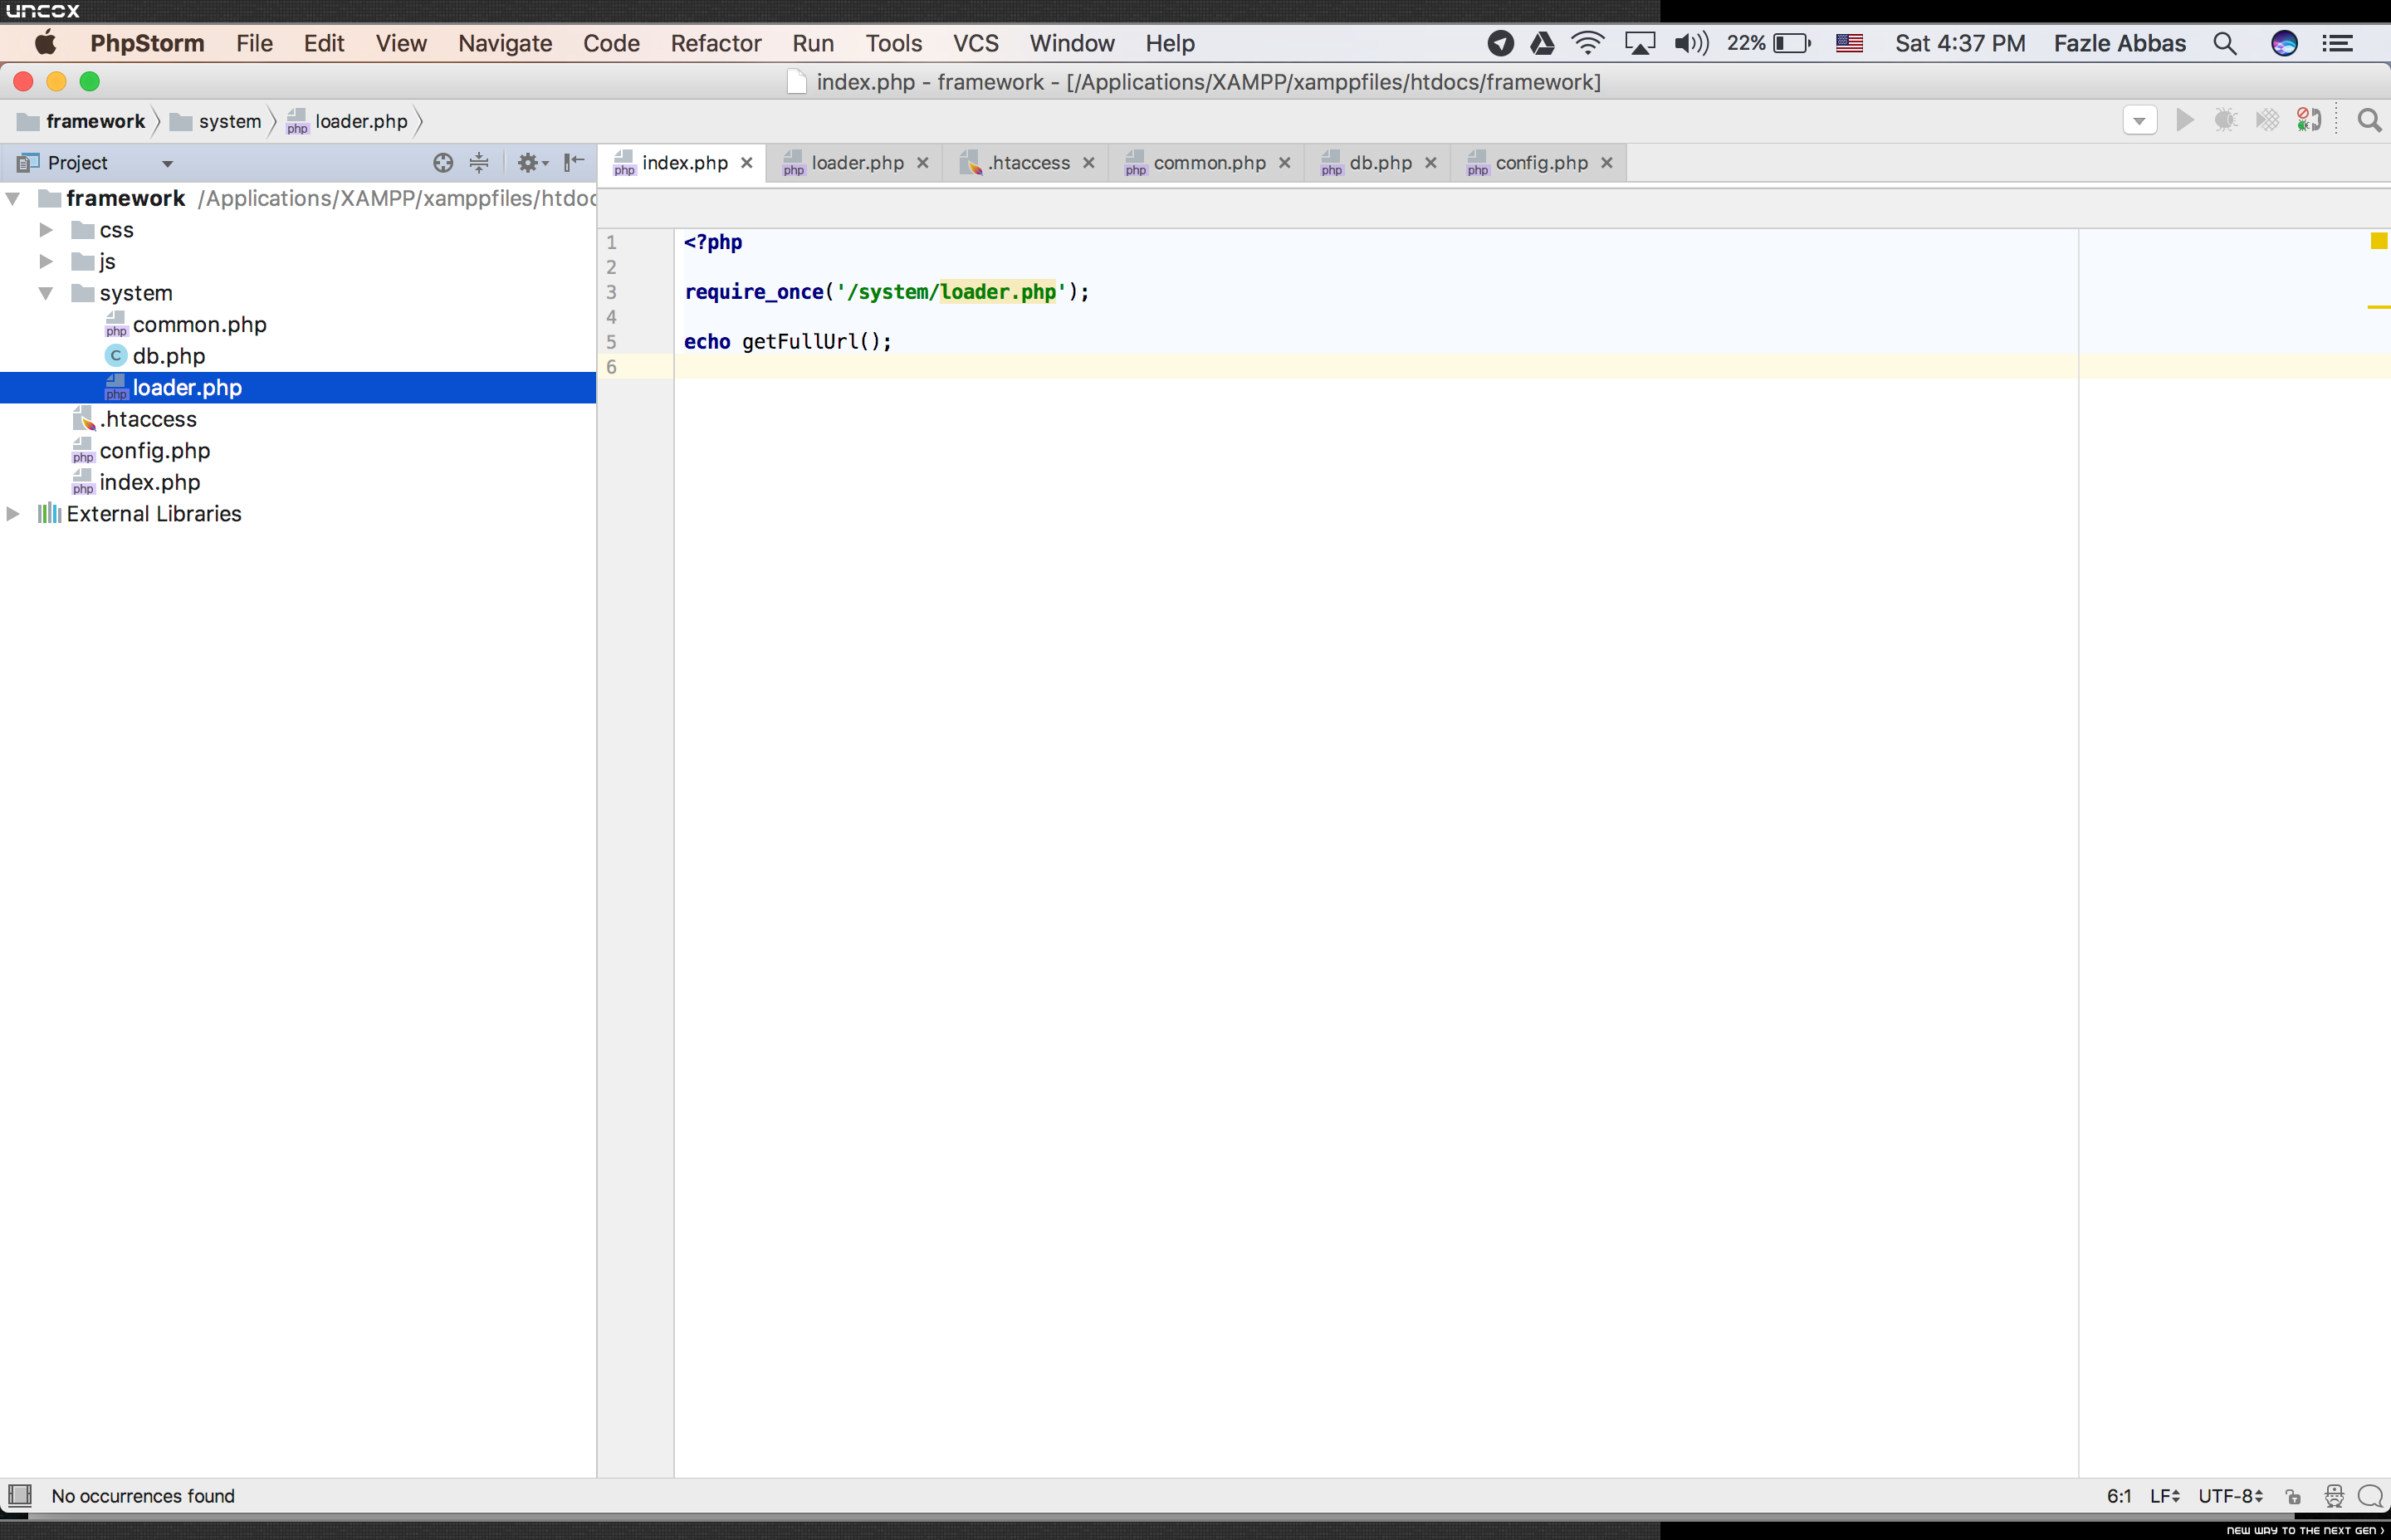The height and width of the screenshot is (1540, 2391).
Task: Click the Debug bug icon
Action: coord(2225,121)
